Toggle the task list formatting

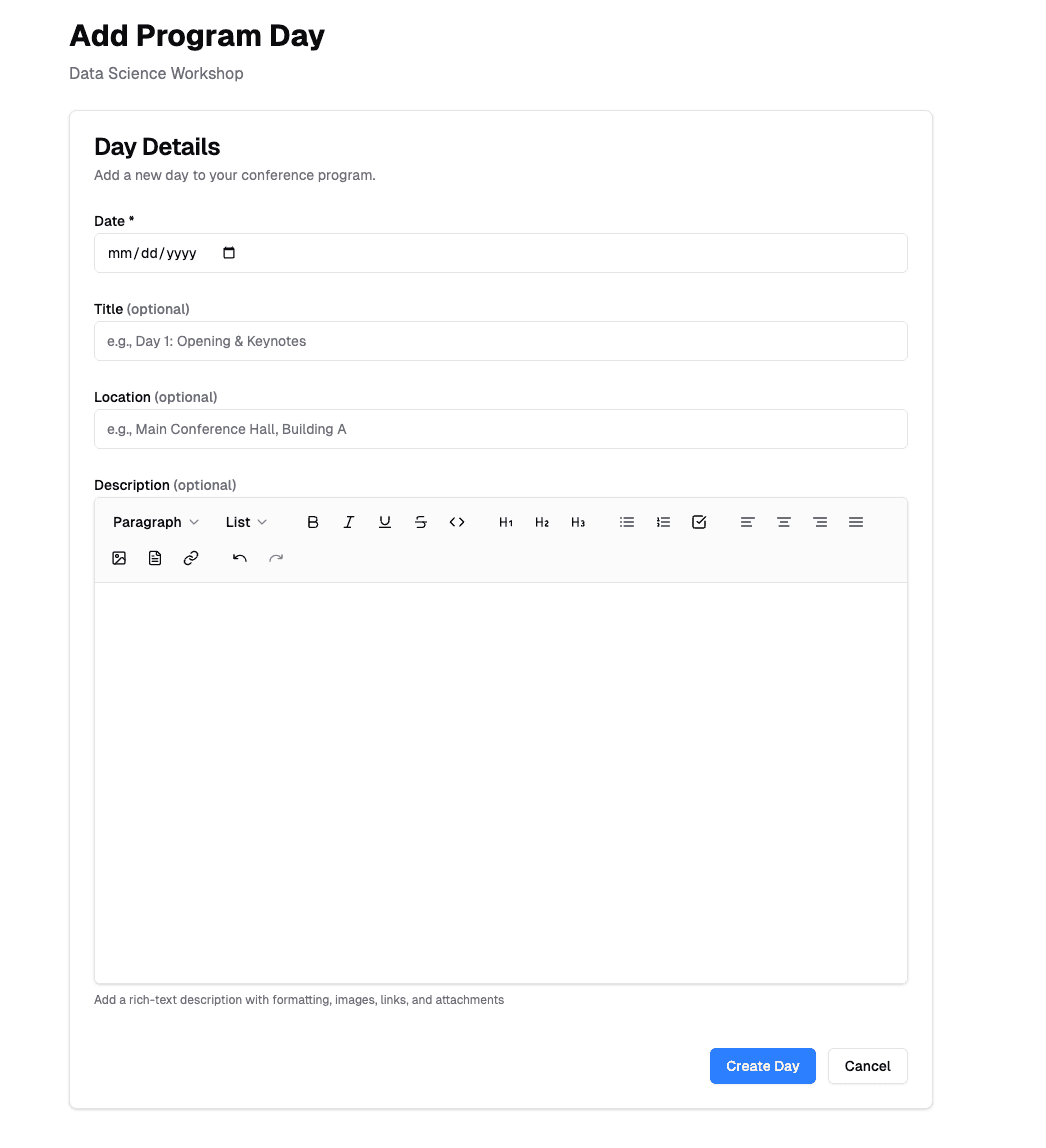click(x=699, y=521)
